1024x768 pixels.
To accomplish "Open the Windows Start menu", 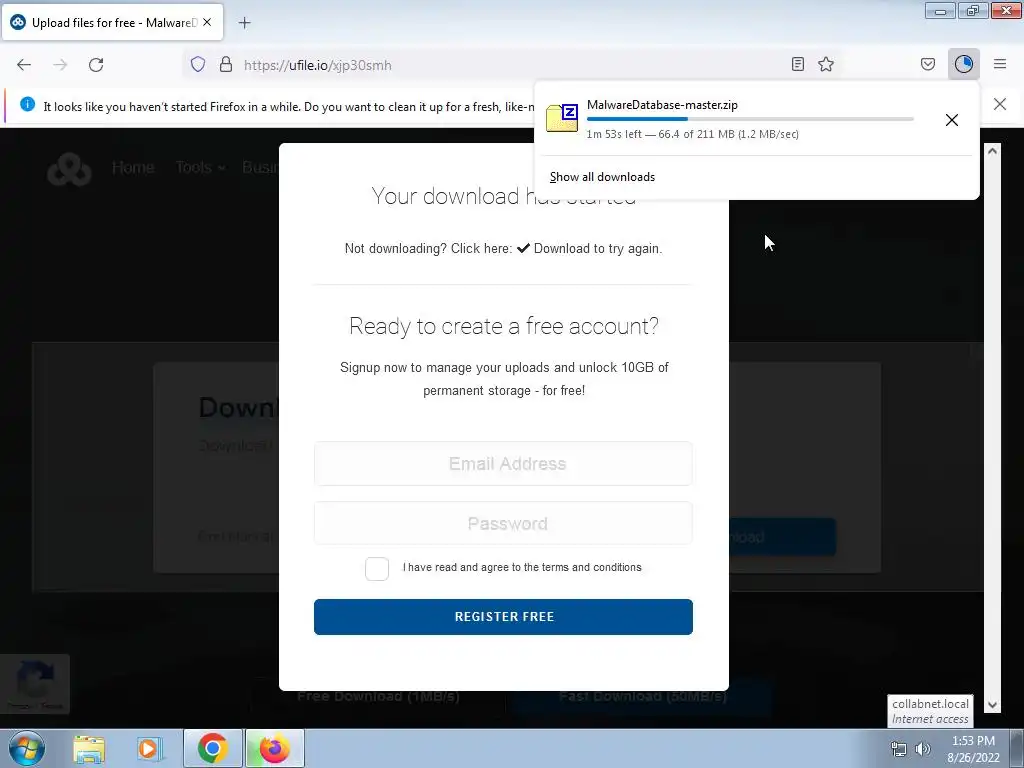I will (27, 748).
